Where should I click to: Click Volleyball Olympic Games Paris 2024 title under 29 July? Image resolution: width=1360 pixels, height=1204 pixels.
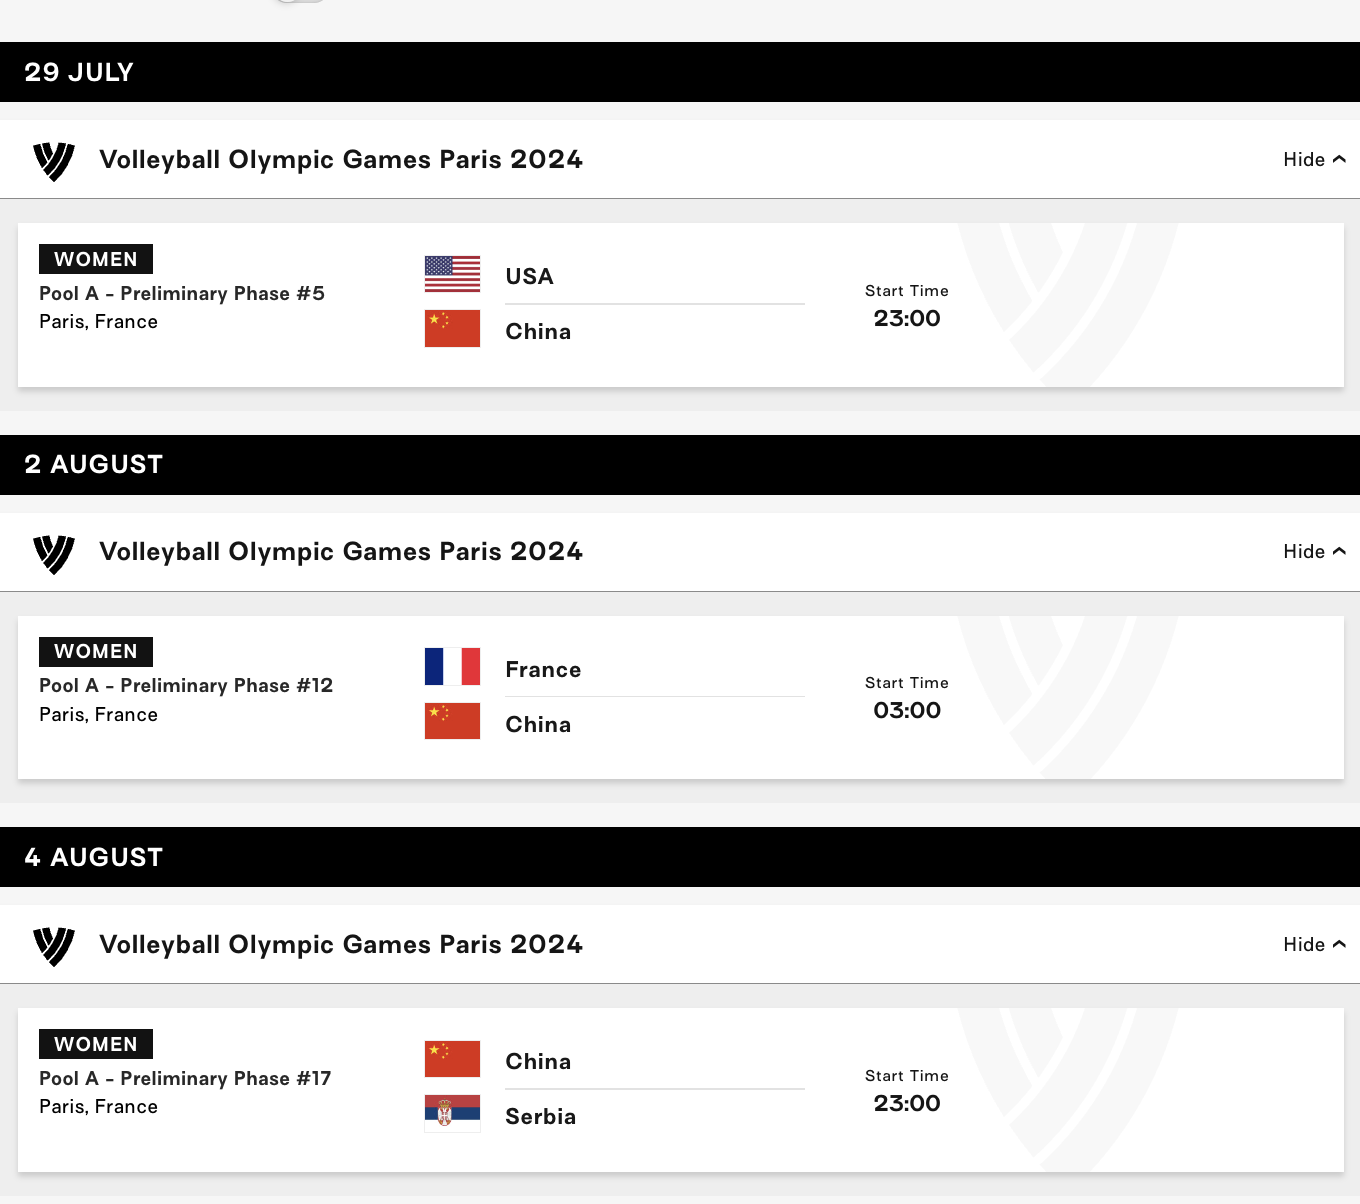pos(341,160)
